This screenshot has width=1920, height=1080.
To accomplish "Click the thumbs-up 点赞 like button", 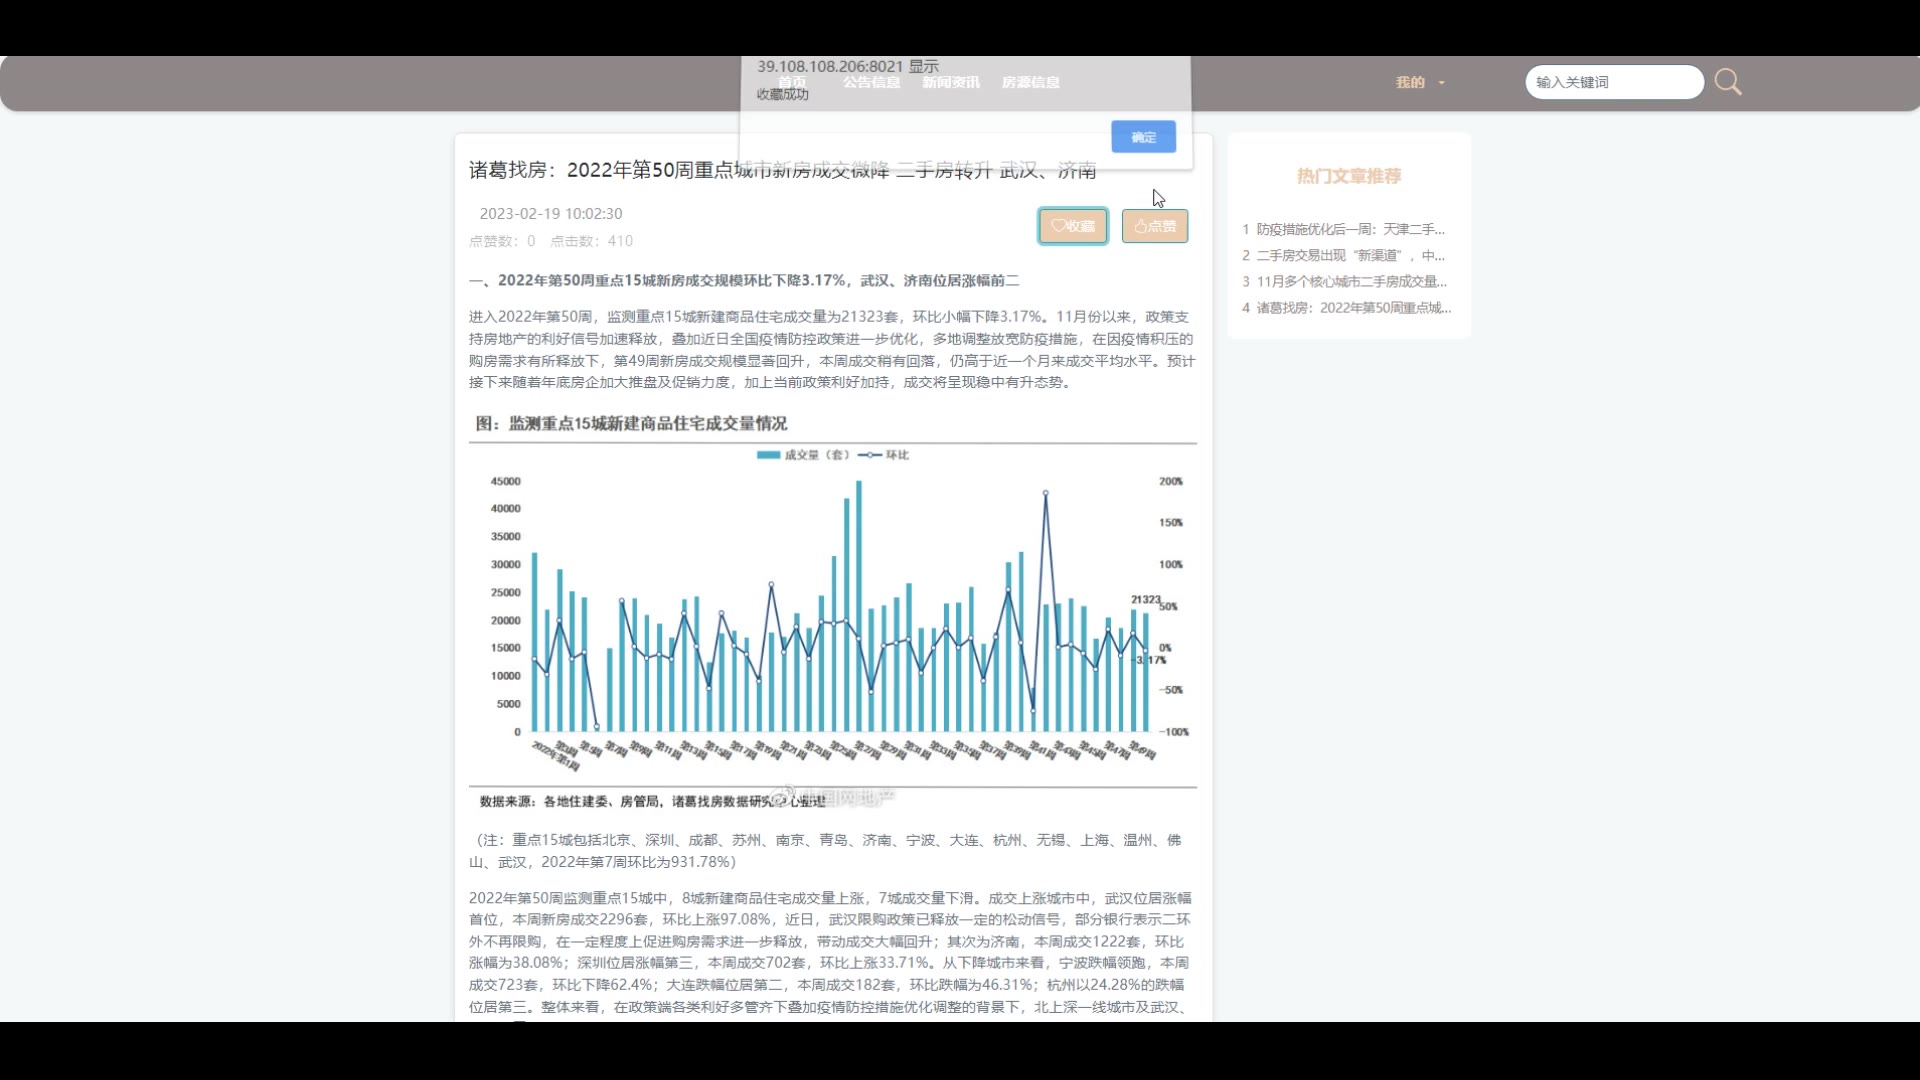I will tap(1155, 226).
